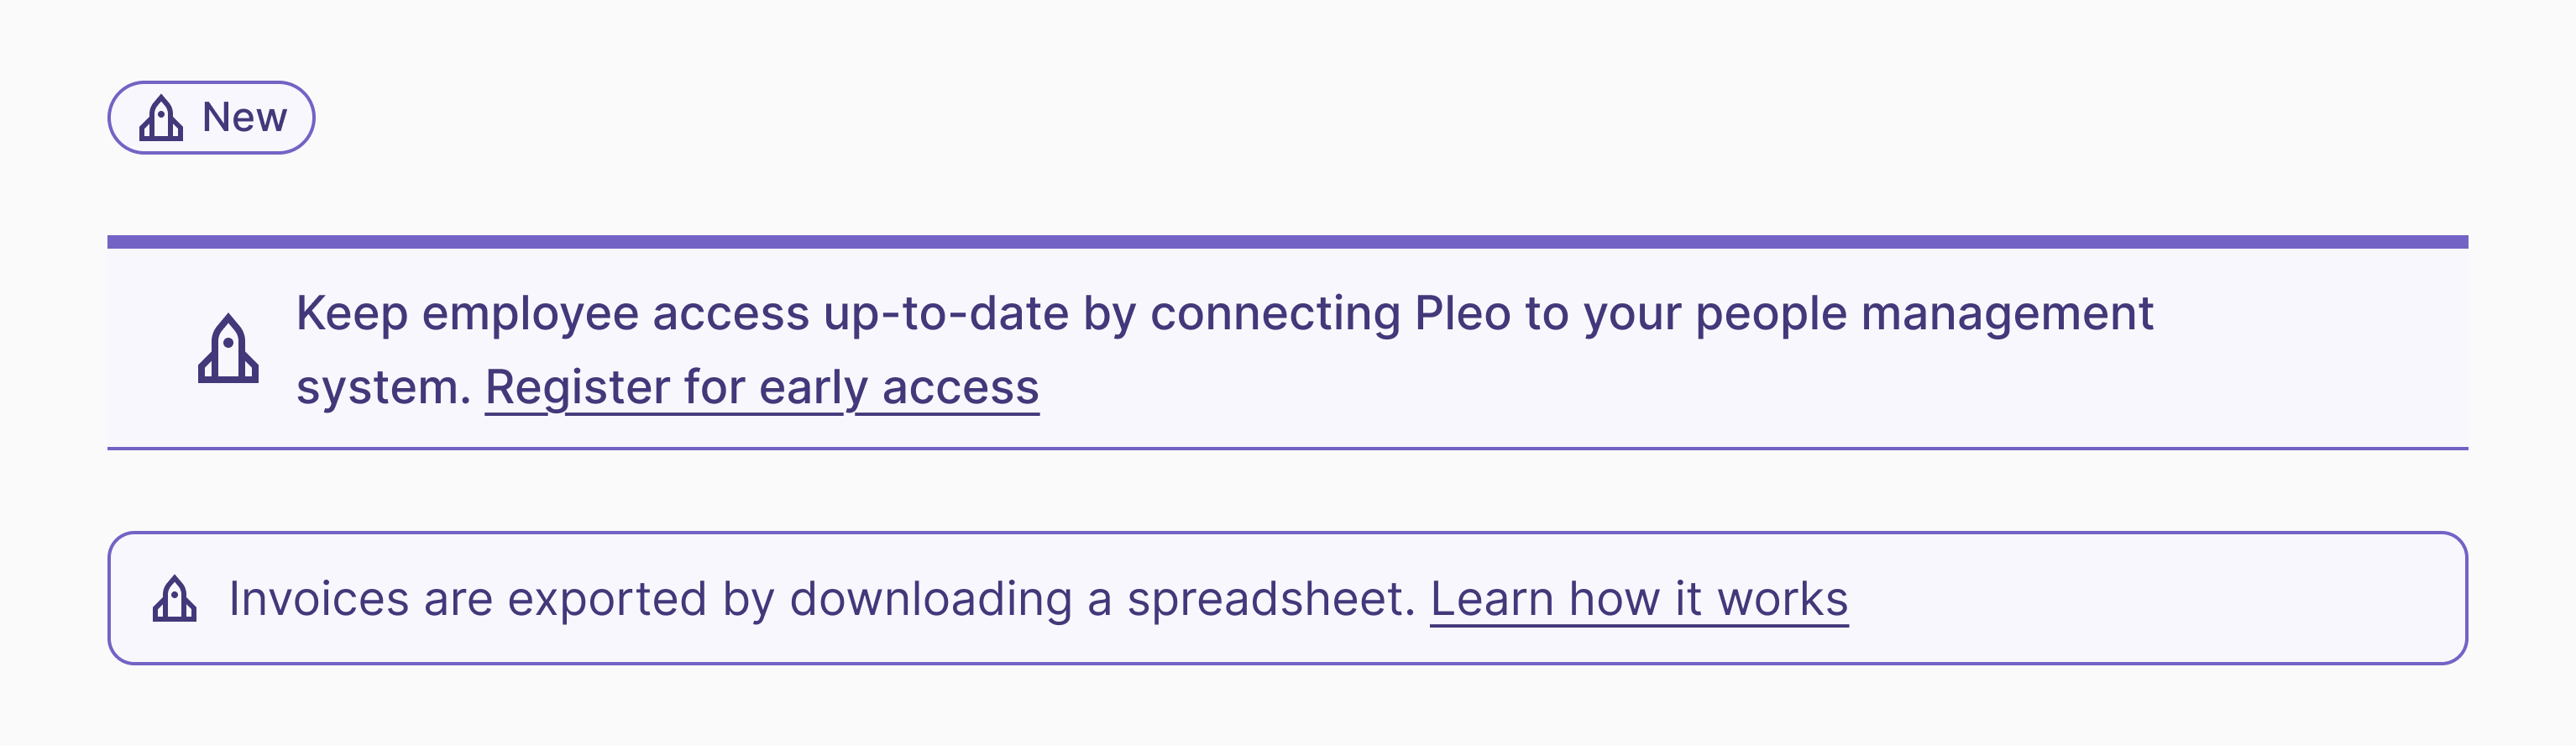Click the word Pleo in the banner
2576x746 pixels.
pyautogui.click(x=1462, y=314)
